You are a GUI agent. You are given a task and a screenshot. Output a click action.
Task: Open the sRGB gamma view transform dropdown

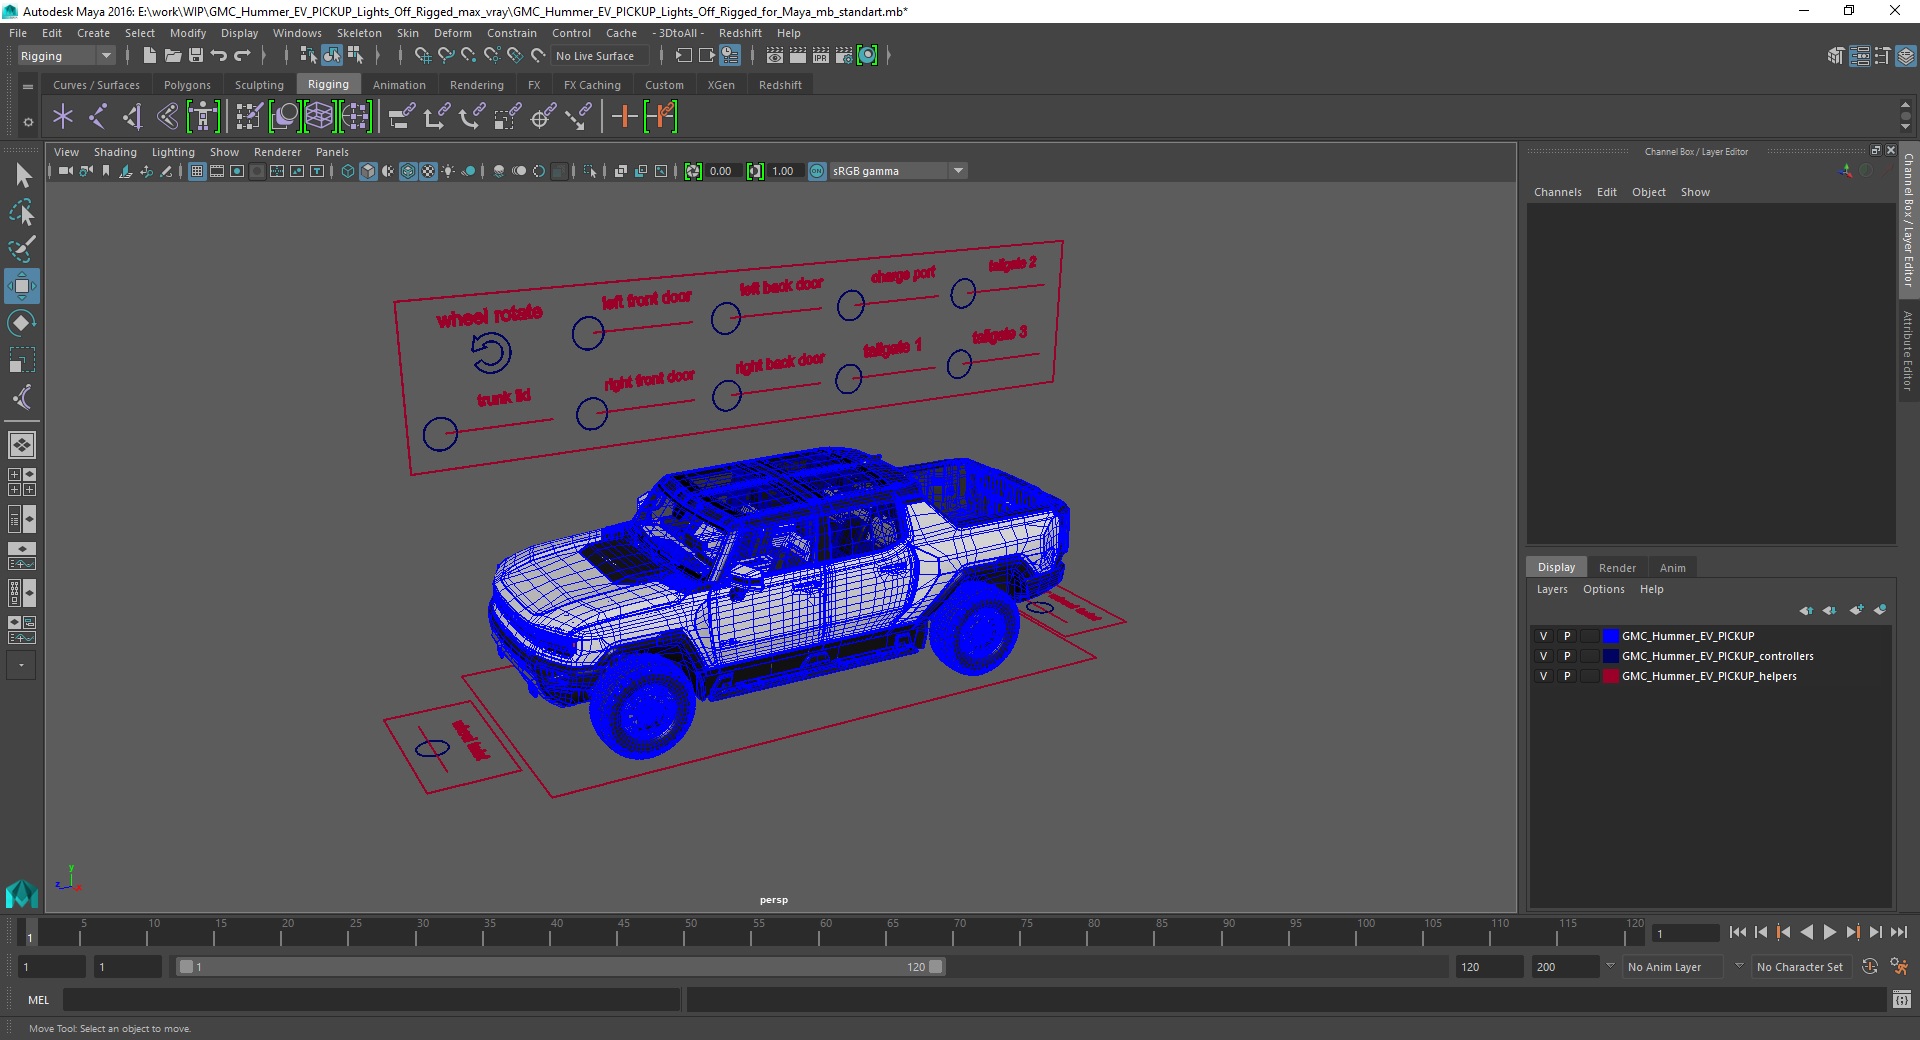(898, 171)
